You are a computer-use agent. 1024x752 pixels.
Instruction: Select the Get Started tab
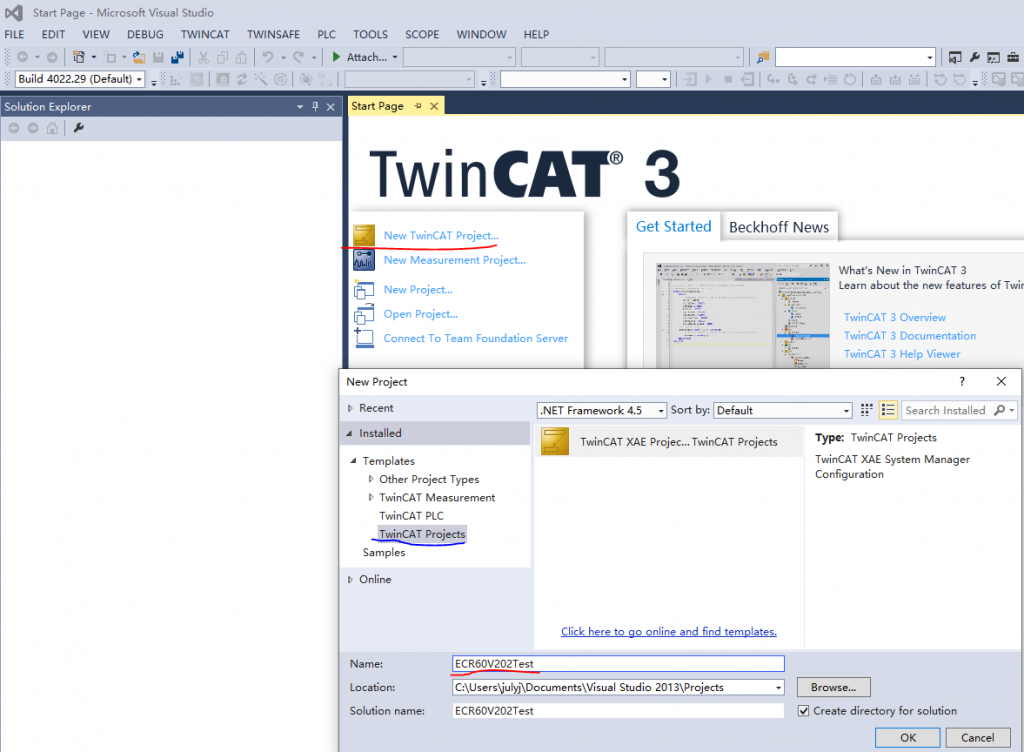pyautogui.click(x=673, y=227)
